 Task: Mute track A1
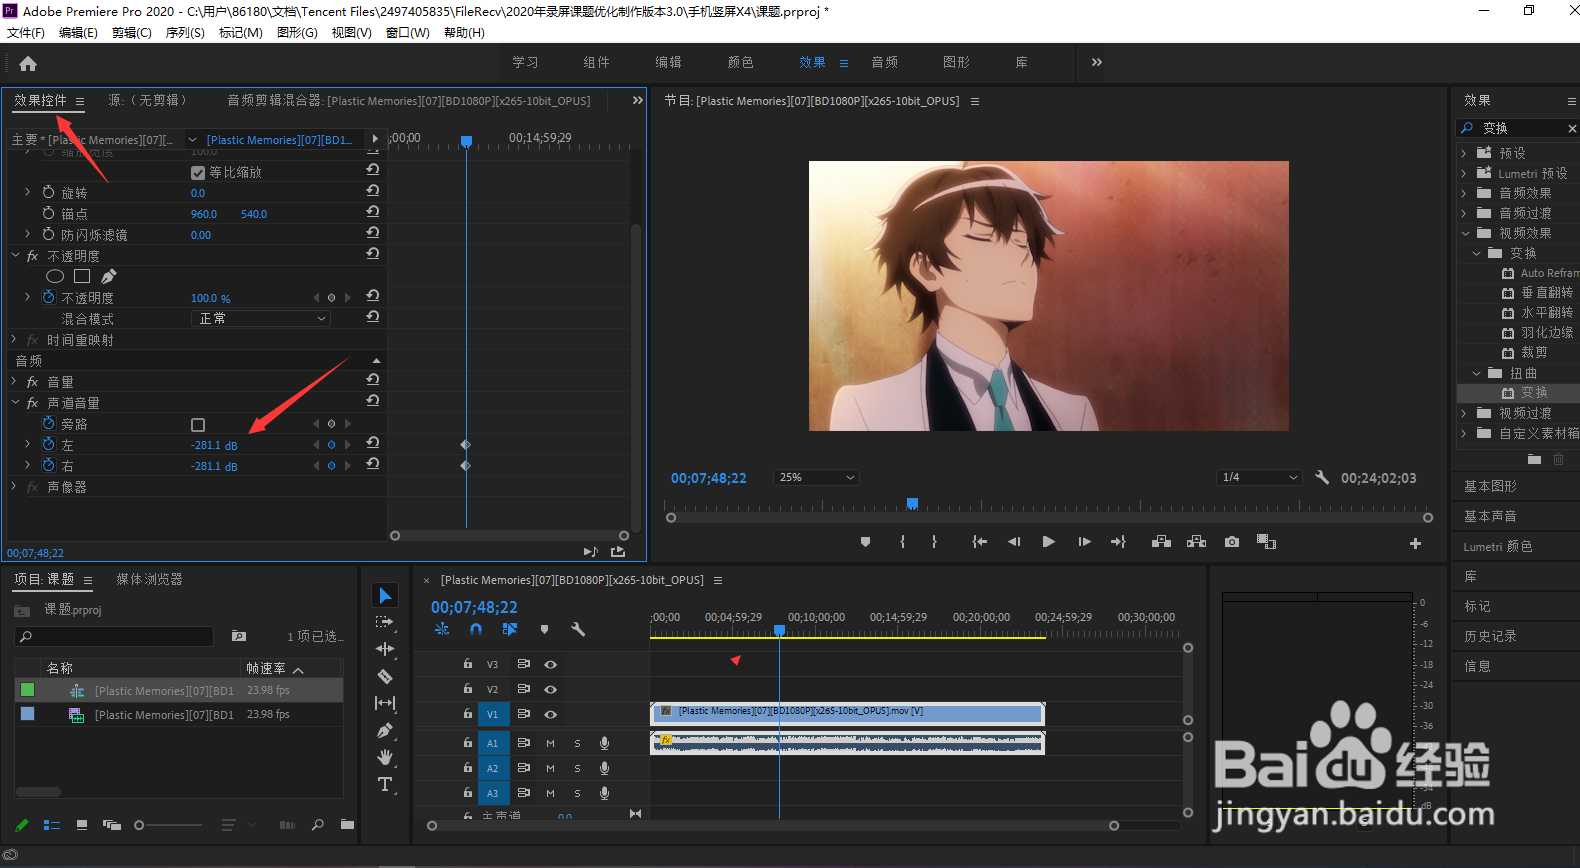pyautogui.click(x=550, y=743)
